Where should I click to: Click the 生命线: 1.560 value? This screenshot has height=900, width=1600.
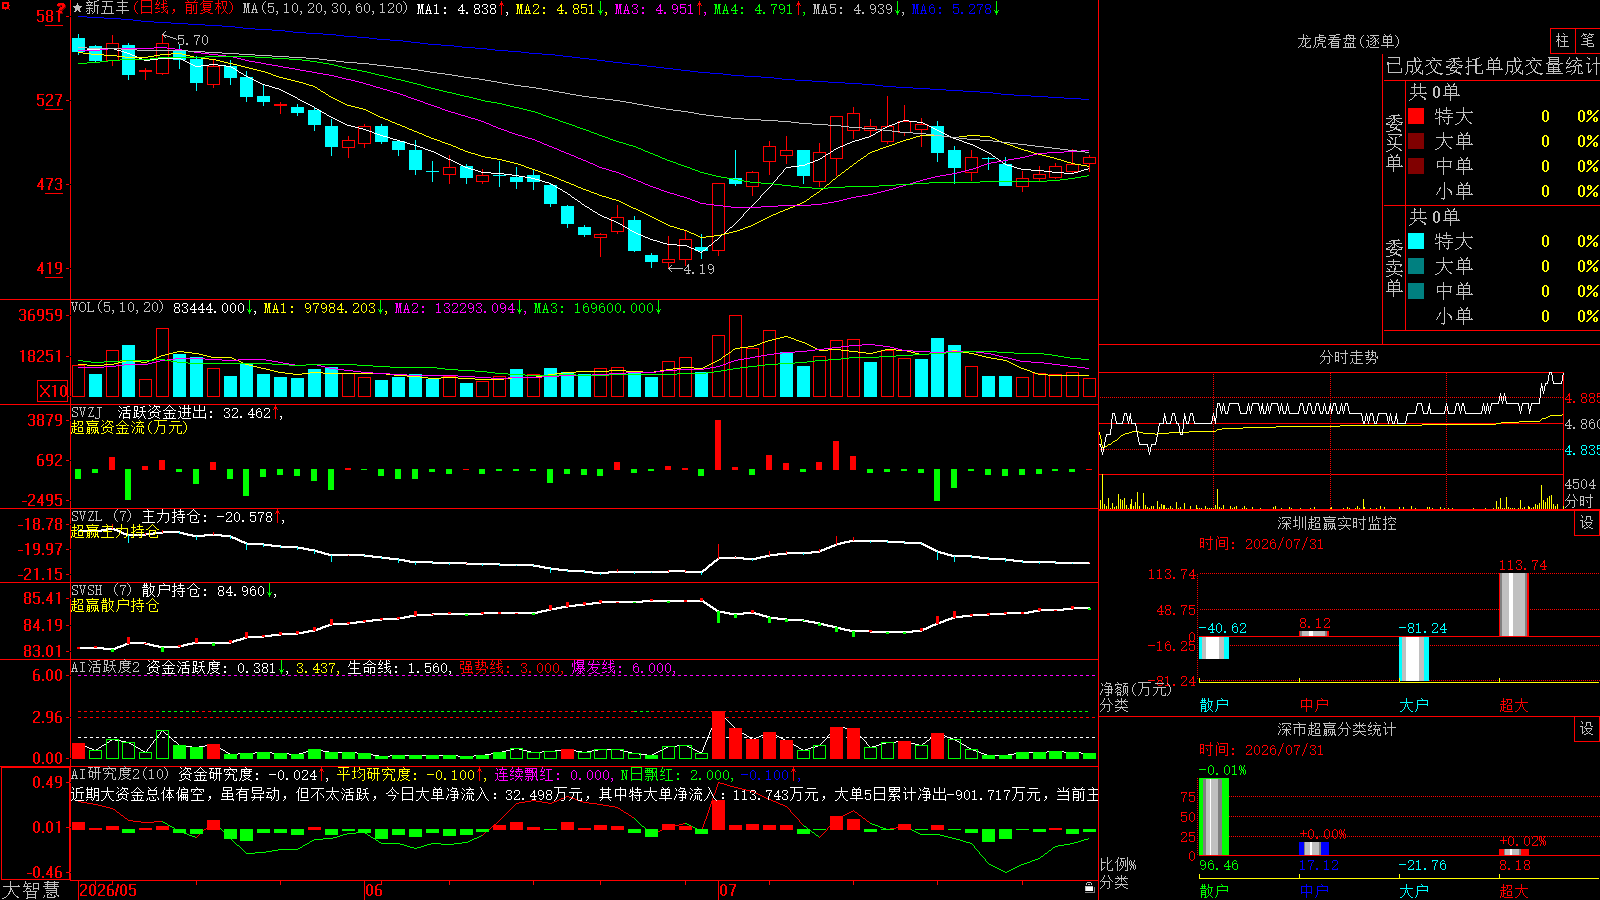pyautogui.click(x=398, y=668)
